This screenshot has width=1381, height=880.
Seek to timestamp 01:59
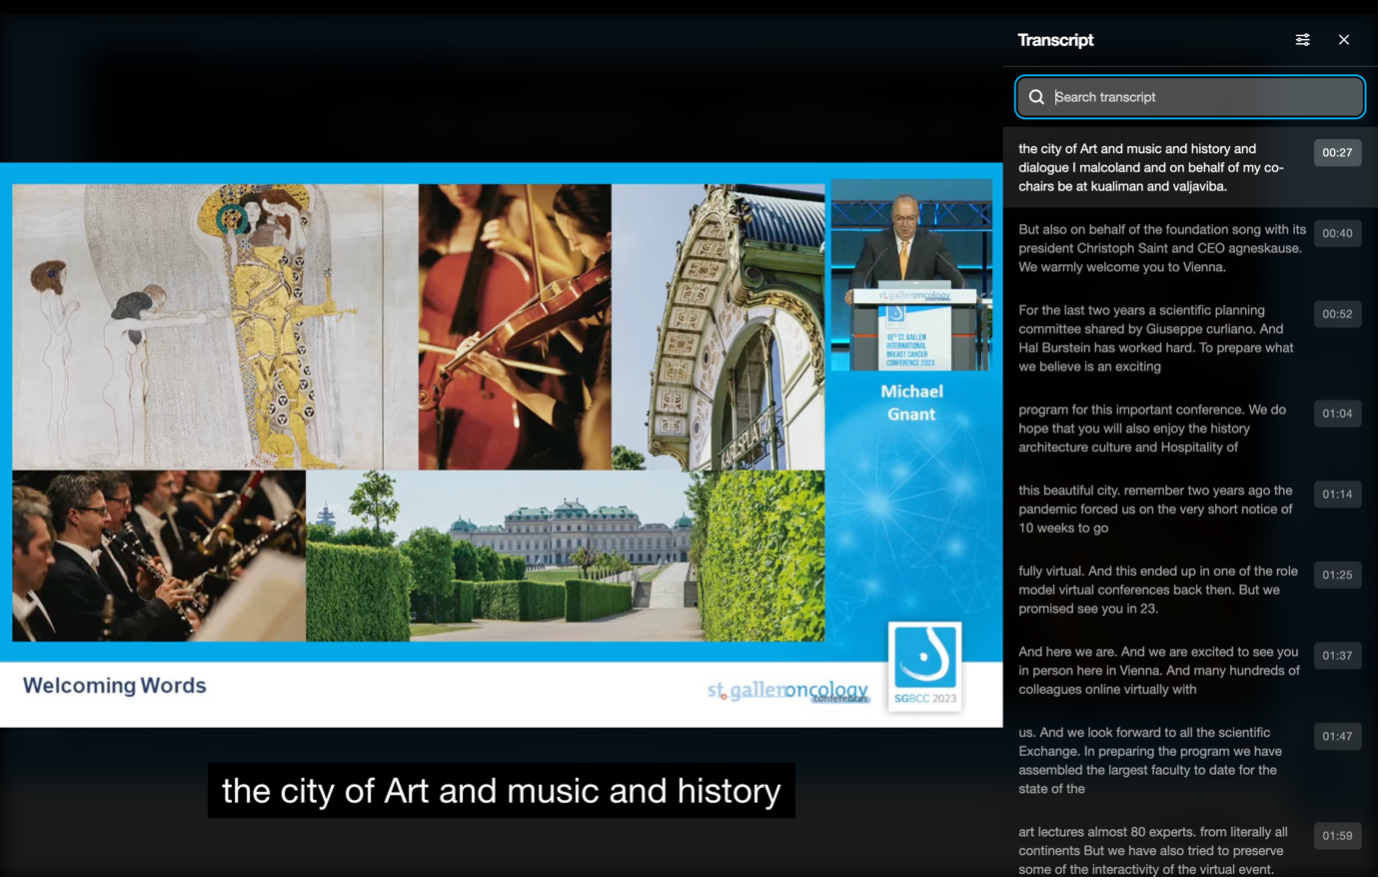tap(1336, 836)
